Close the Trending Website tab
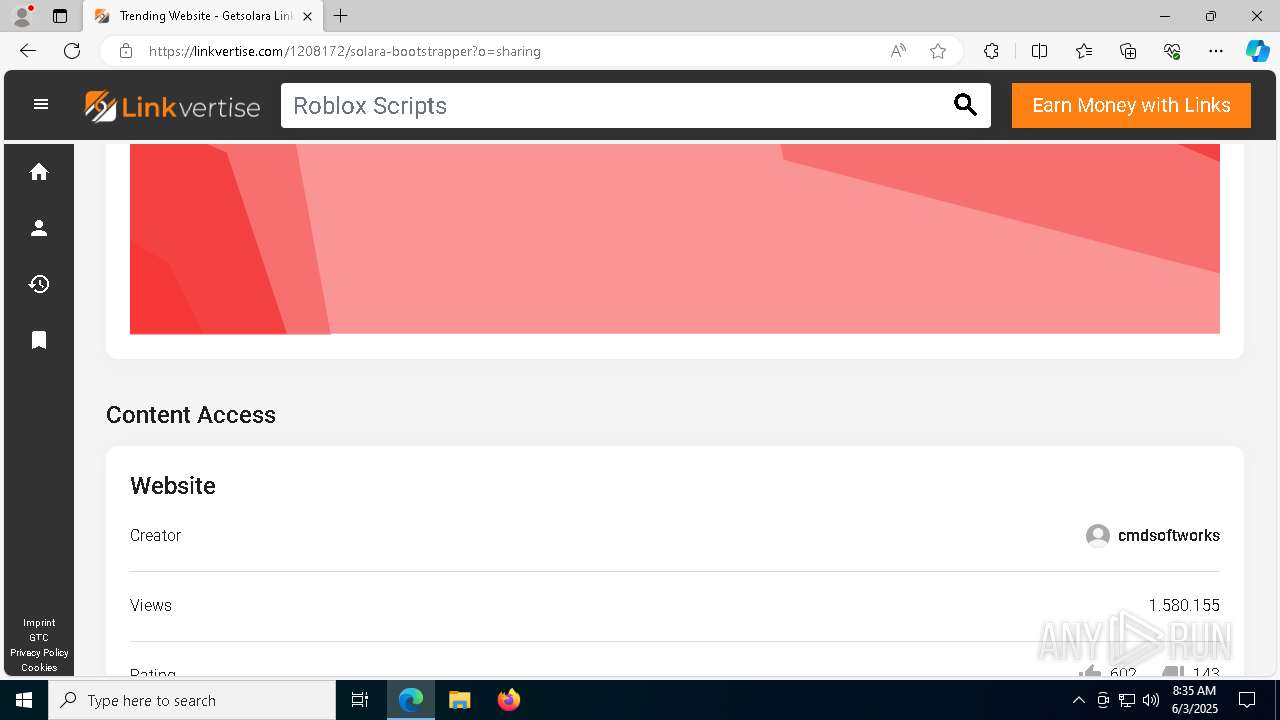 click(x=308, y=16)
